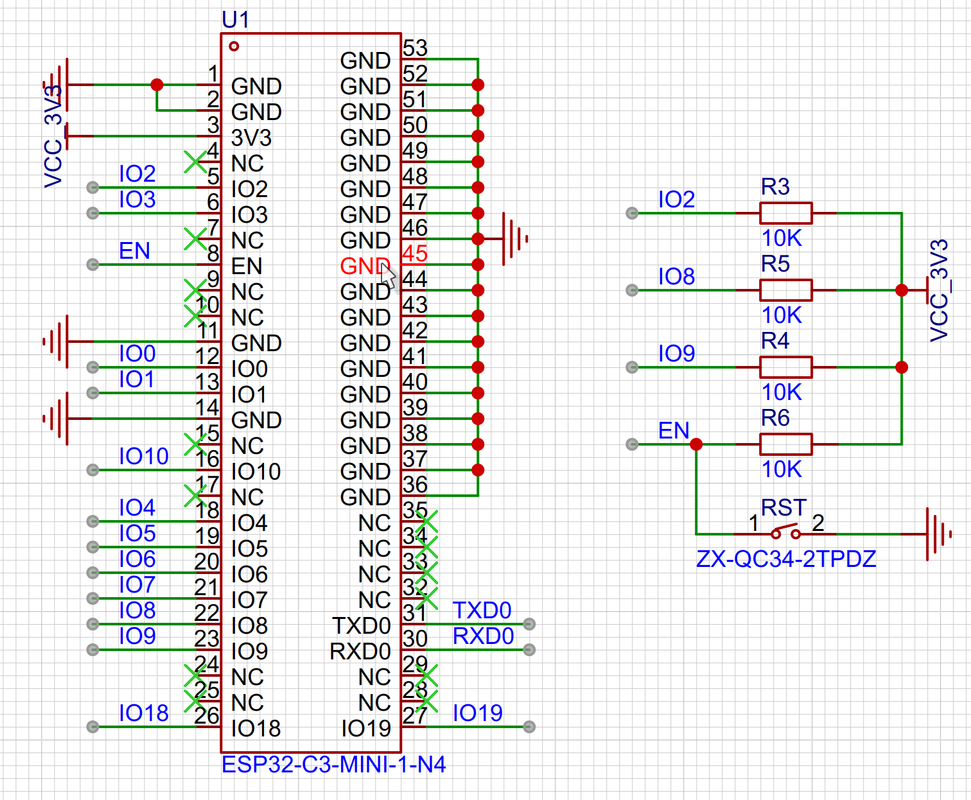Click the IO2 net label beside pin 5

(137, 173)
